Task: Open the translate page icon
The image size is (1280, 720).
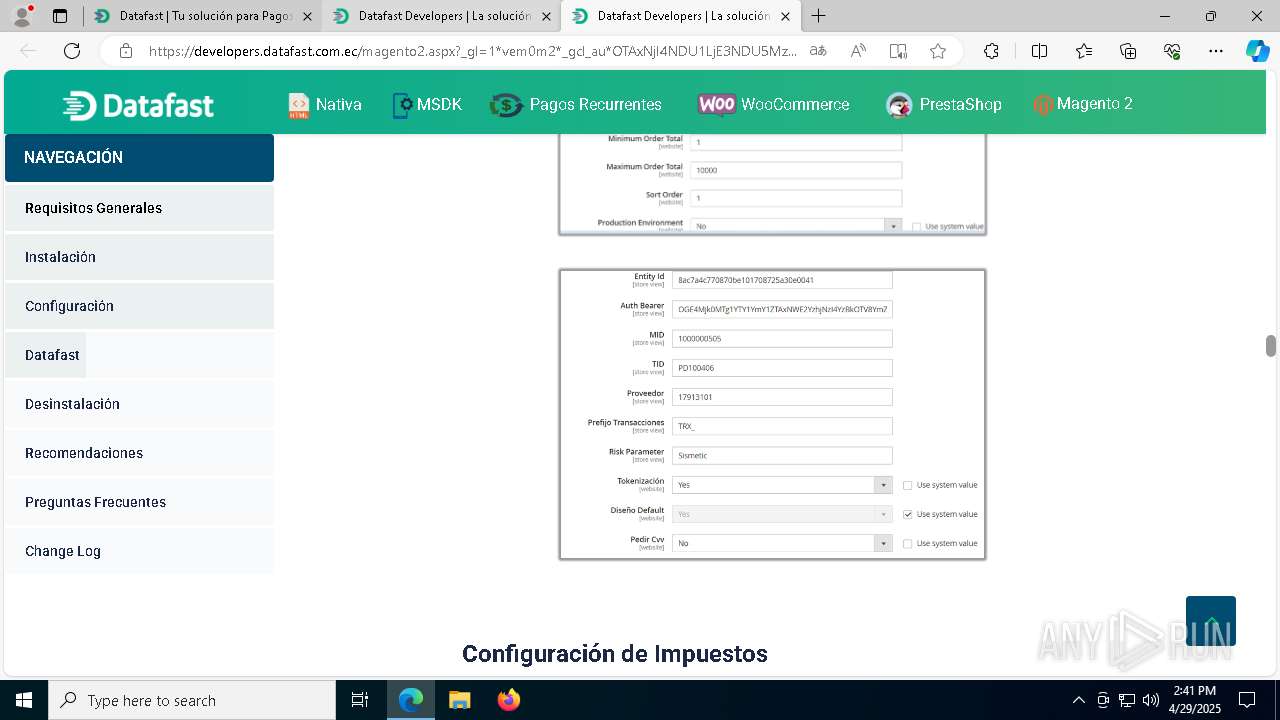Action: 818,51
